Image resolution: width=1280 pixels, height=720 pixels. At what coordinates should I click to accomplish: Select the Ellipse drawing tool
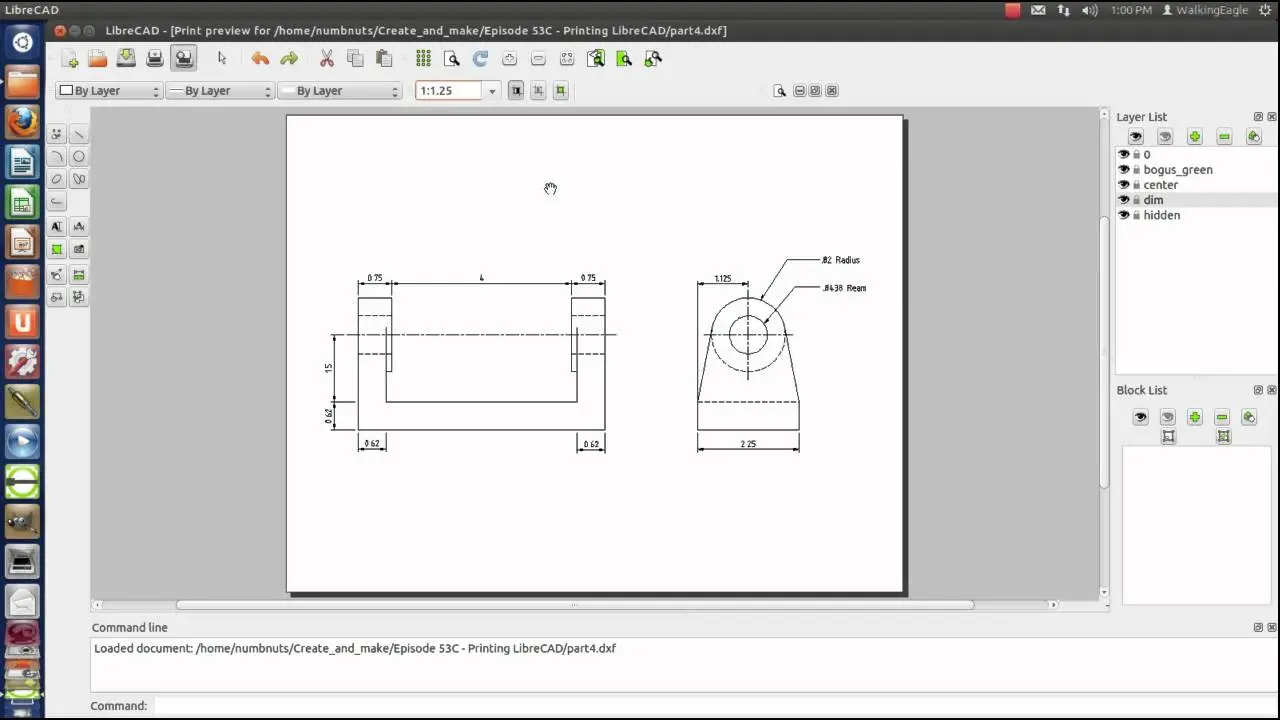point(57,178)
